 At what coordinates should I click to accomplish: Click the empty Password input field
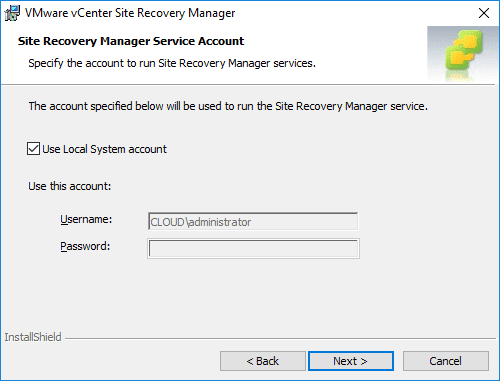coord(253,249)
